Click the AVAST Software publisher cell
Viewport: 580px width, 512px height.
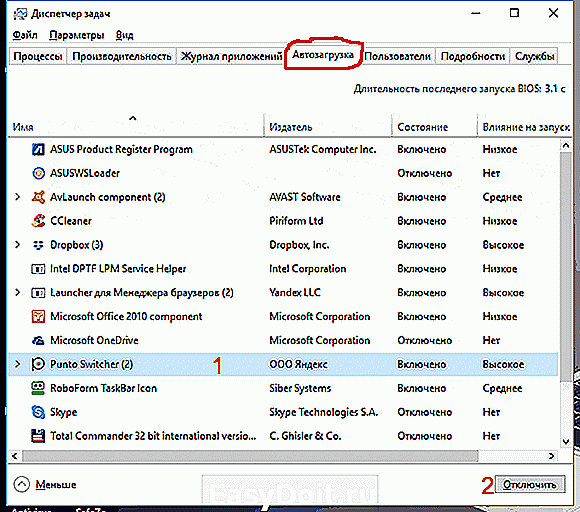tap(304, 197)
